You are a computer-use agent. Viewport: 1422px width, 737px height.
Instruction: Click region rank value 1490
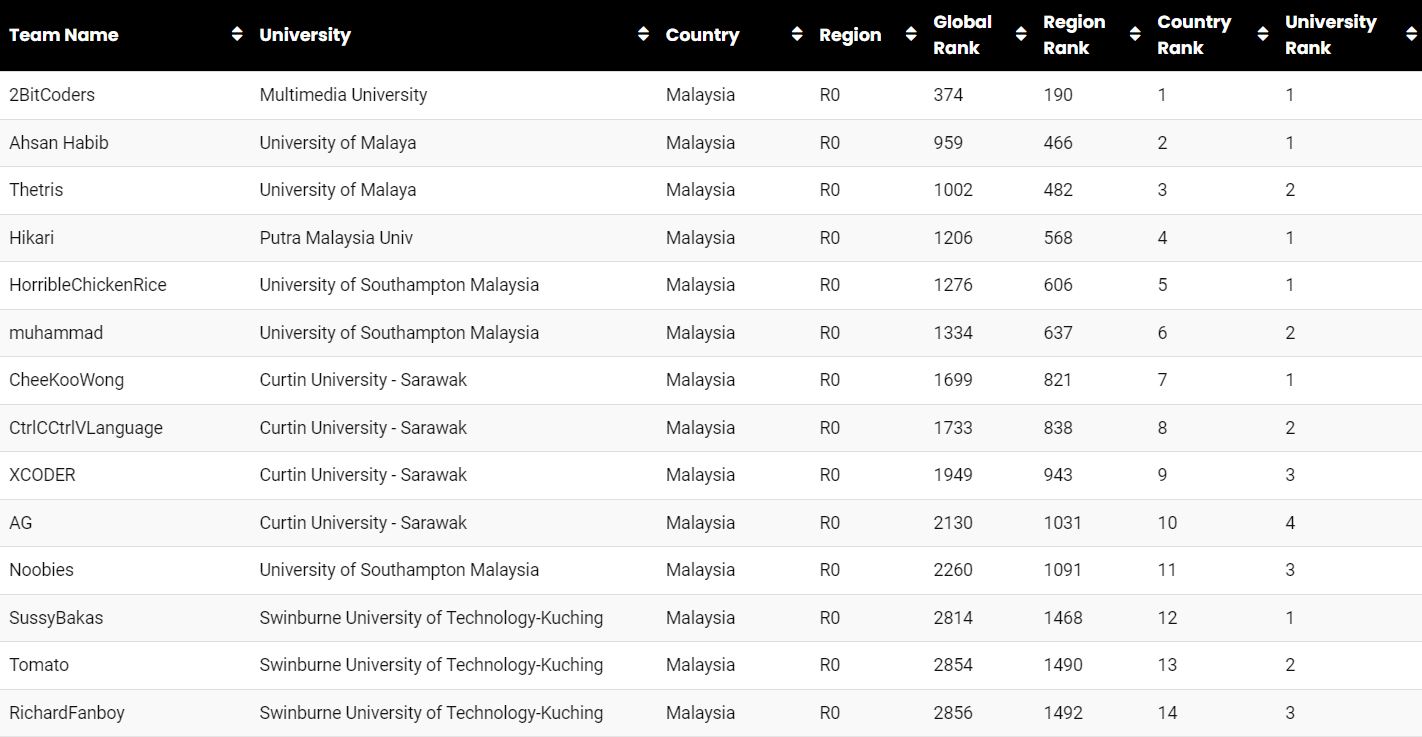[x=1063, y=665]
